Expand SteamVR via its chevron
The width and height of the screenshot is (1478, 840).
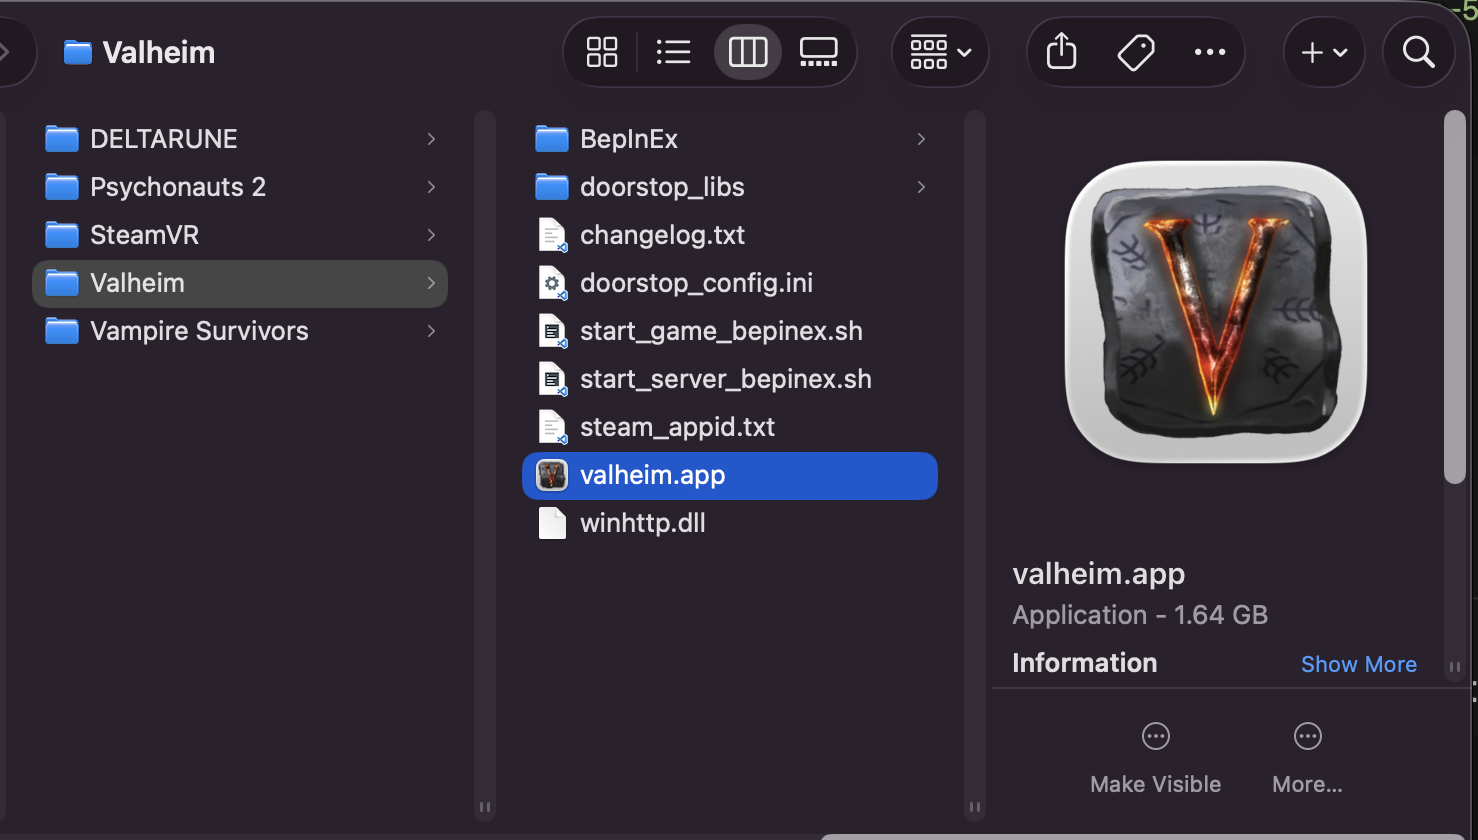pyautogui.click(x=431, y=235)
